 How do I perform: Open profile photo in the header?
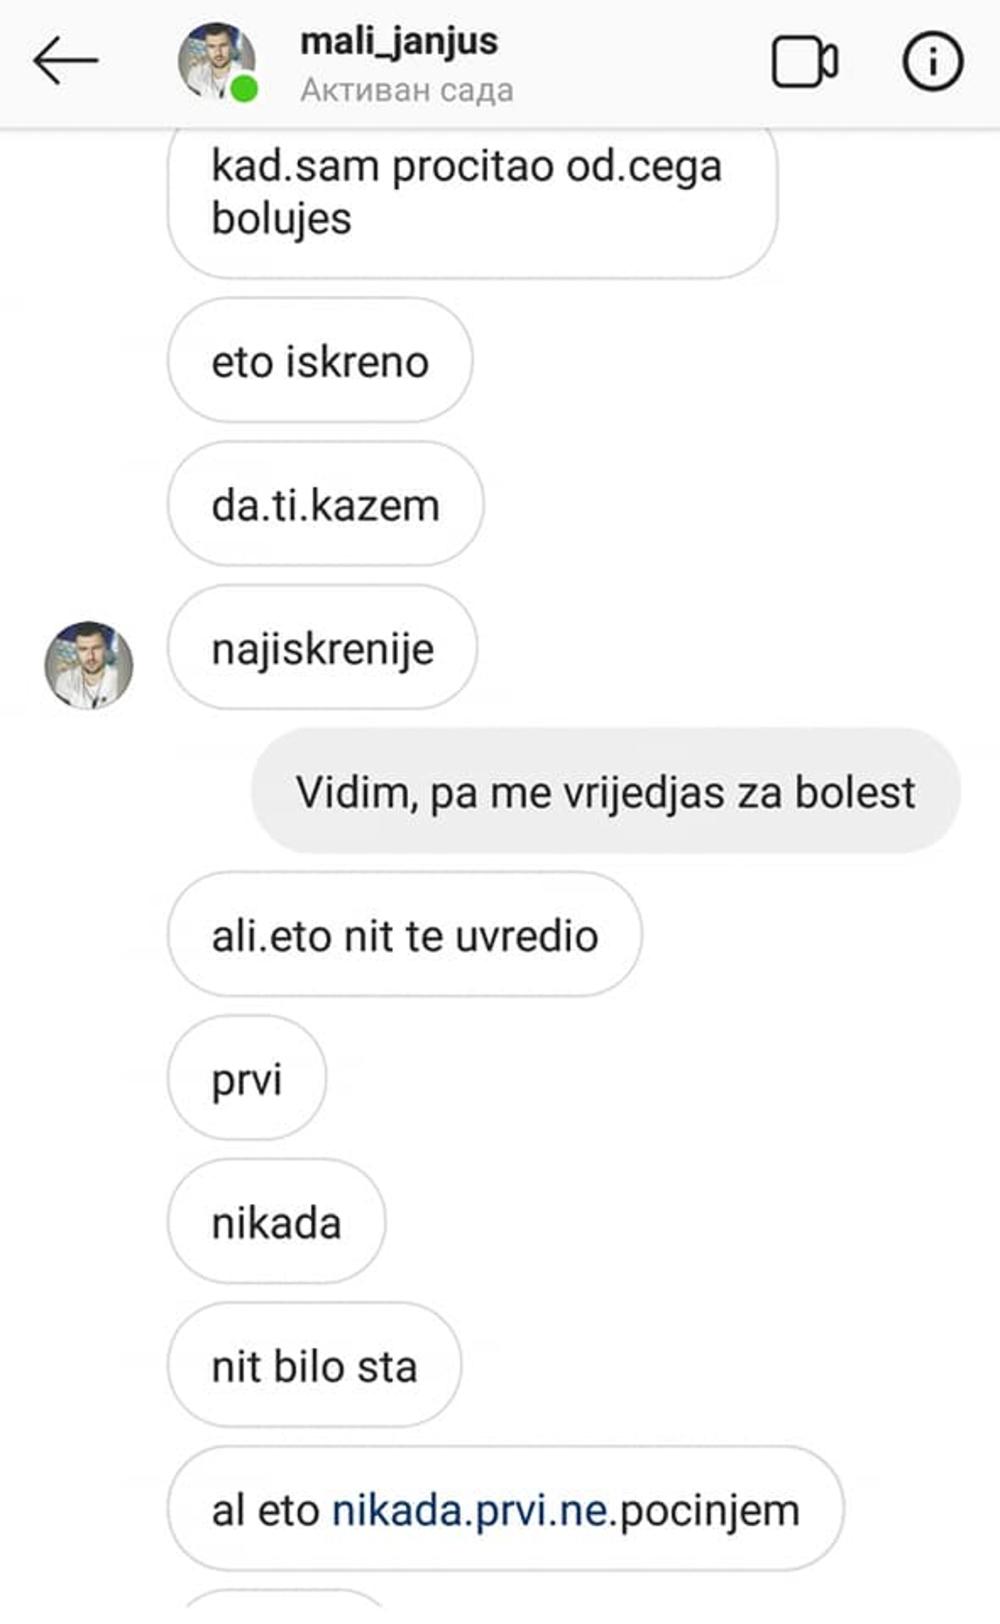(x=216, y=61)
